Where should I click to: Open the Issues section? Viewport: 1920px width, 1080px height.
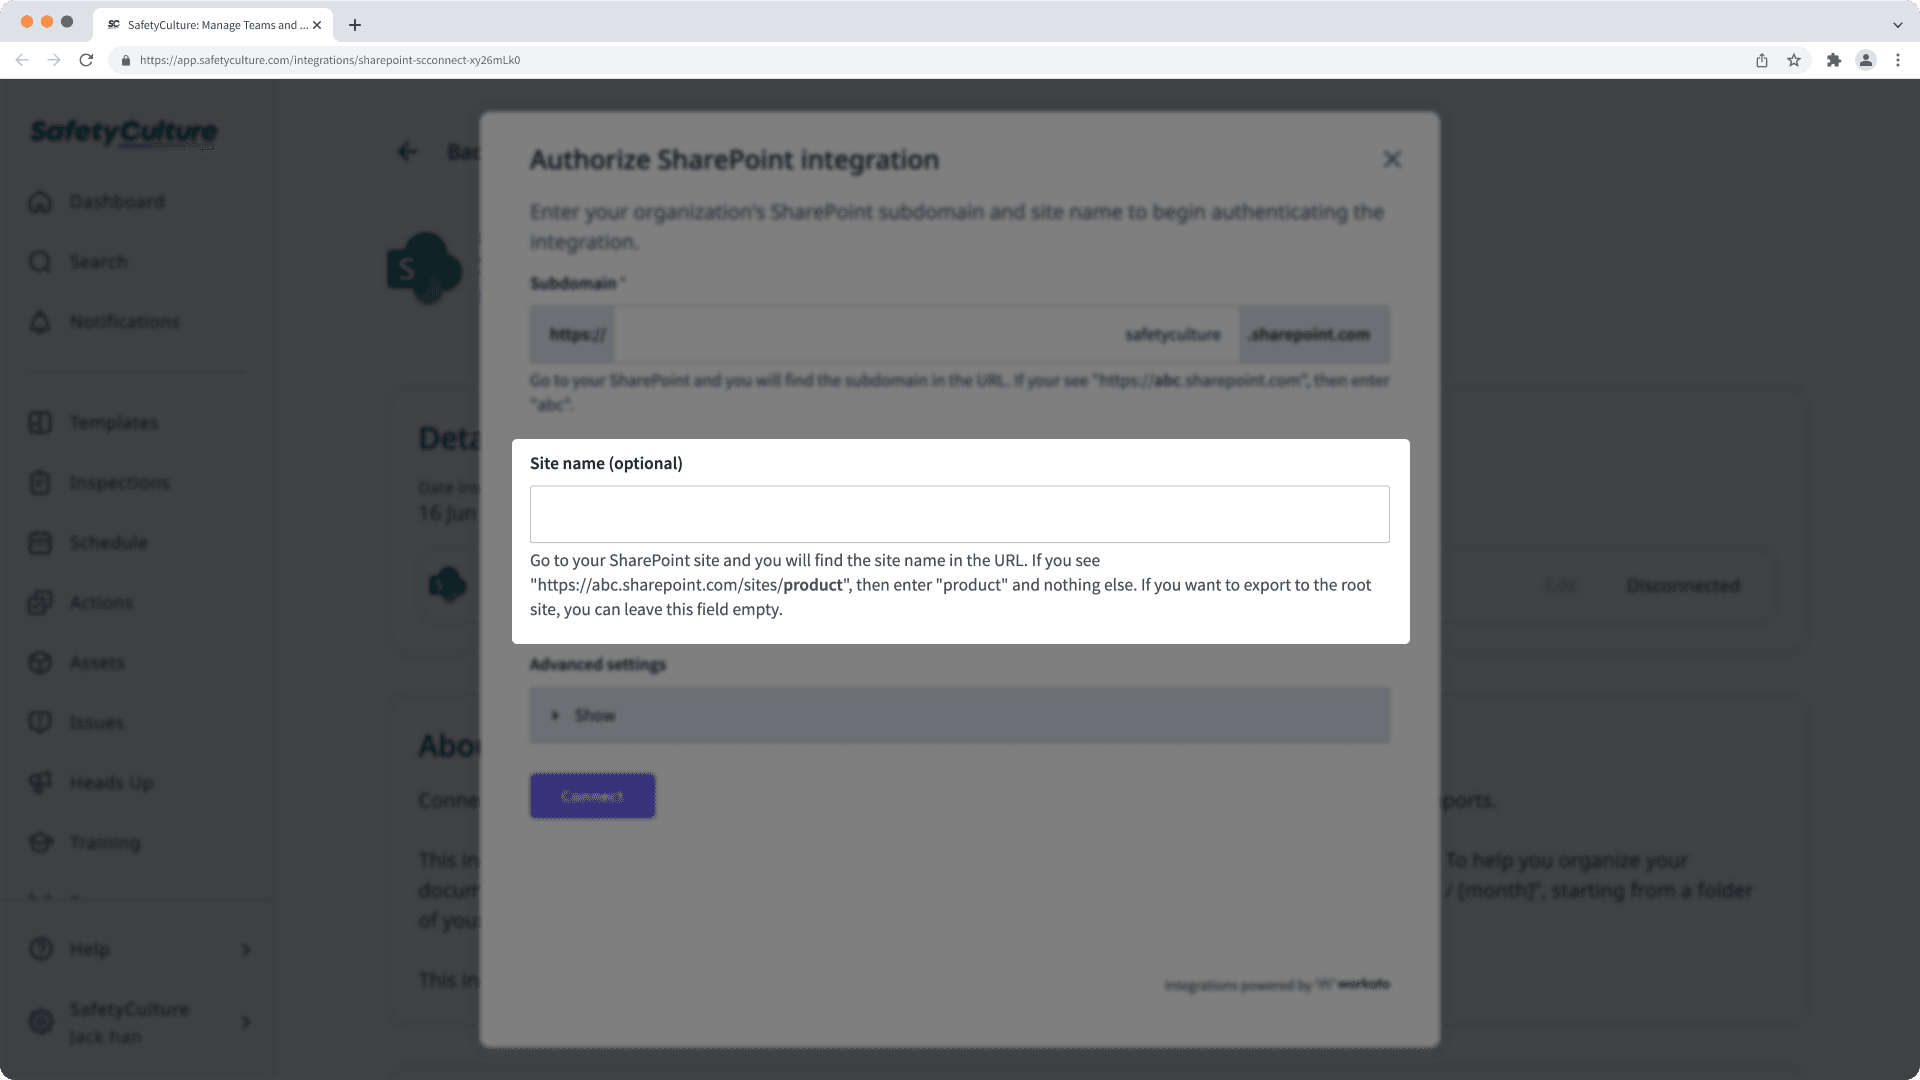pyautogui.click(x=96, y=722)
